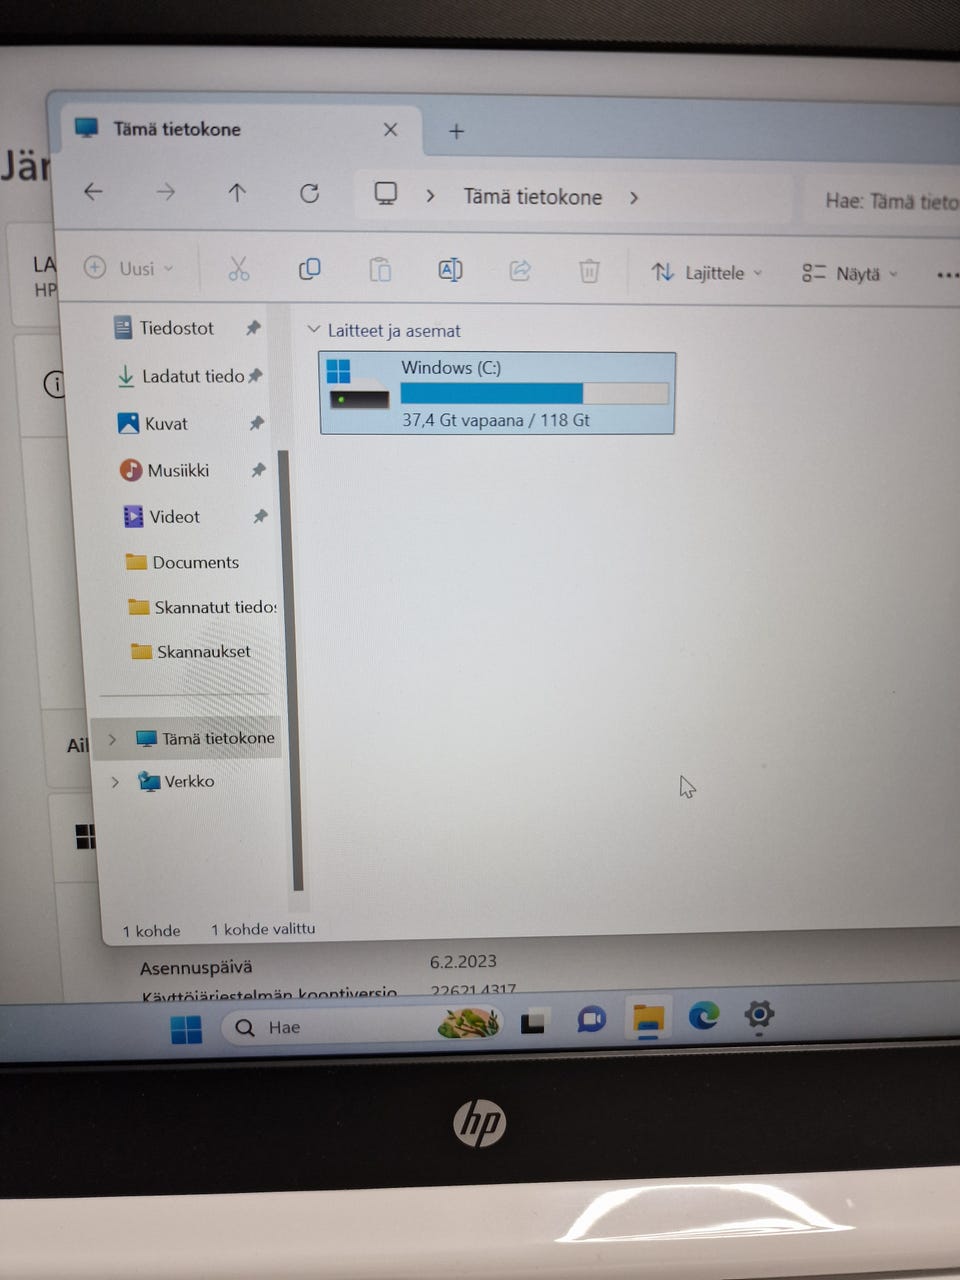
Task: Click the pin icon next to Musiikki
Action: pyautogui.click(x=258, y=469)
